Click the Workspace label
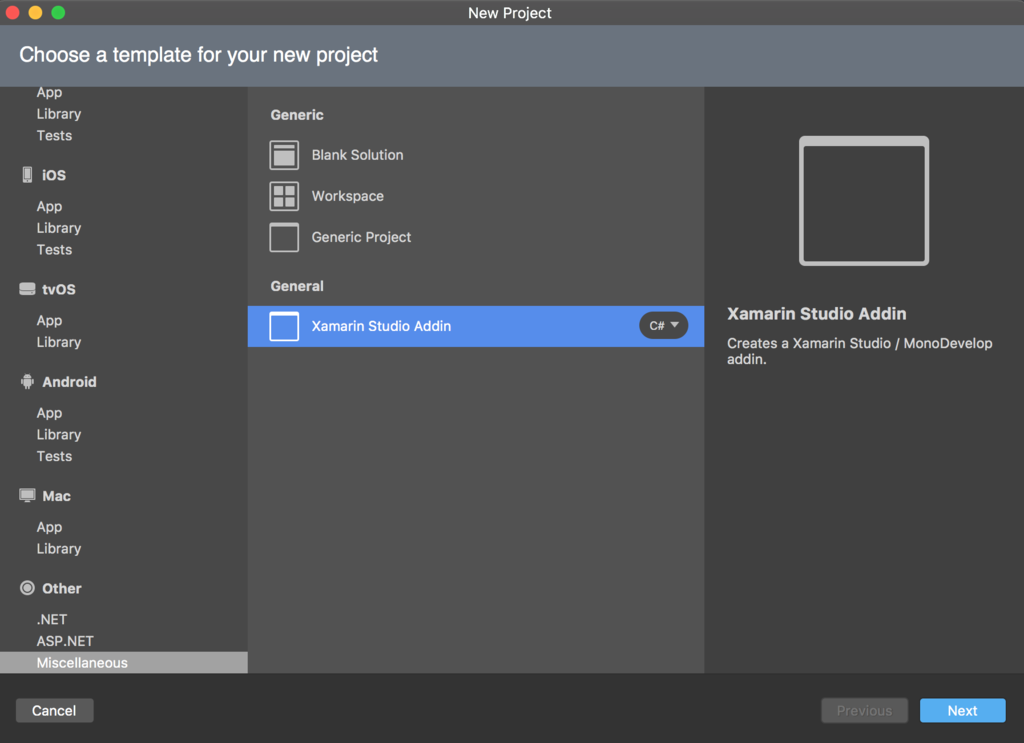 click(x=347, y=197)
